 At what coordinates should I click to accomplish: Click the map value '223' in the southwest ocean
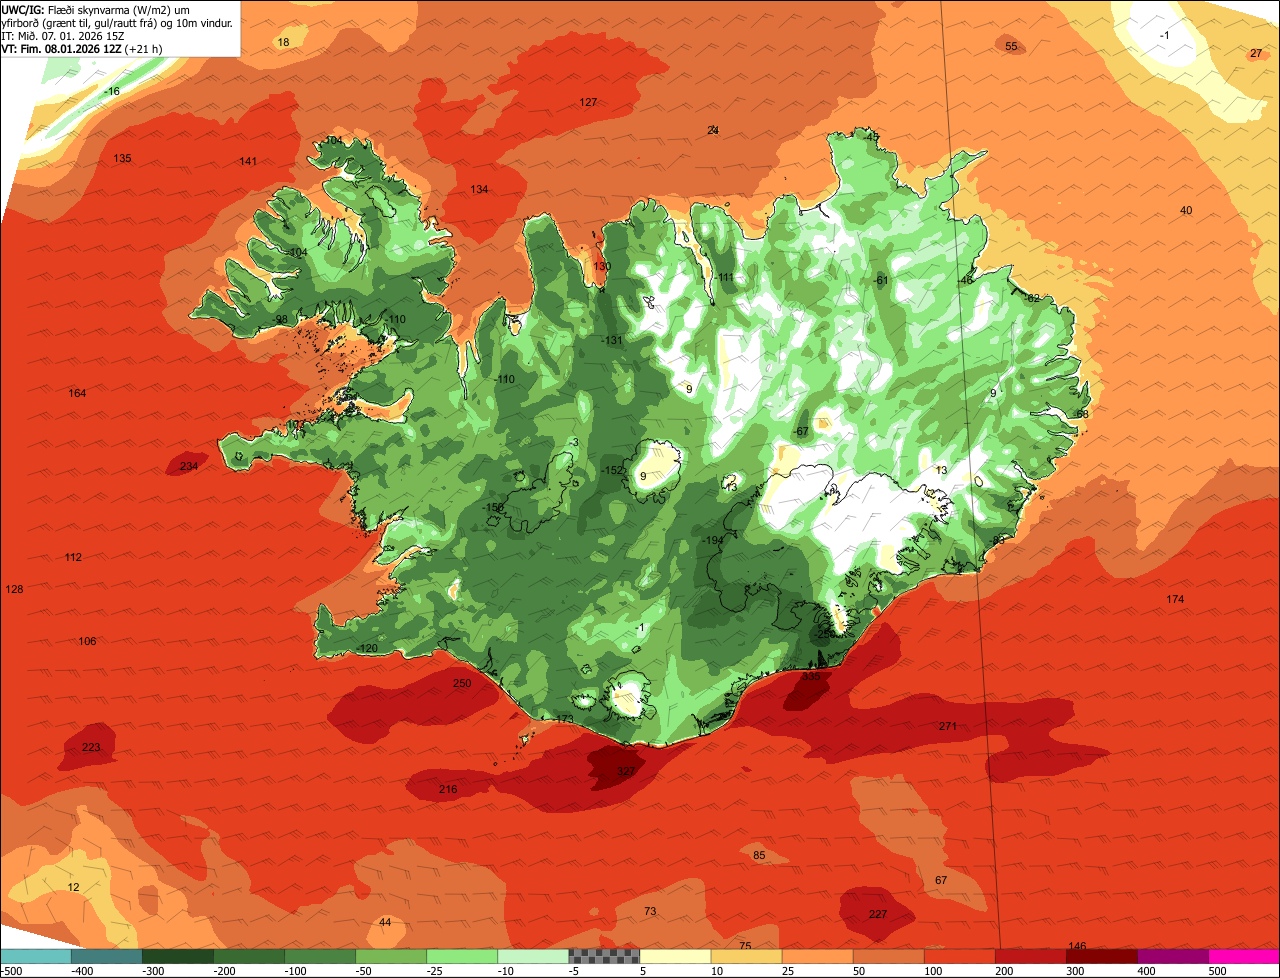[91, 747]
